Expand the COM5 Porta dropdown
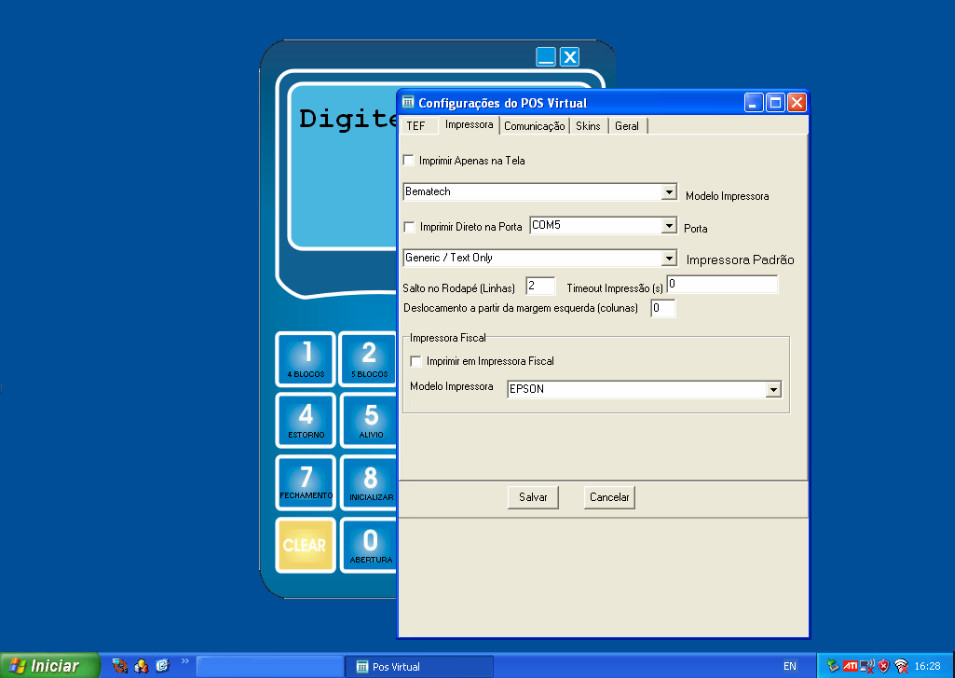Image resolution: width=955 pixels, height=678 pixels. pos(669,226)
